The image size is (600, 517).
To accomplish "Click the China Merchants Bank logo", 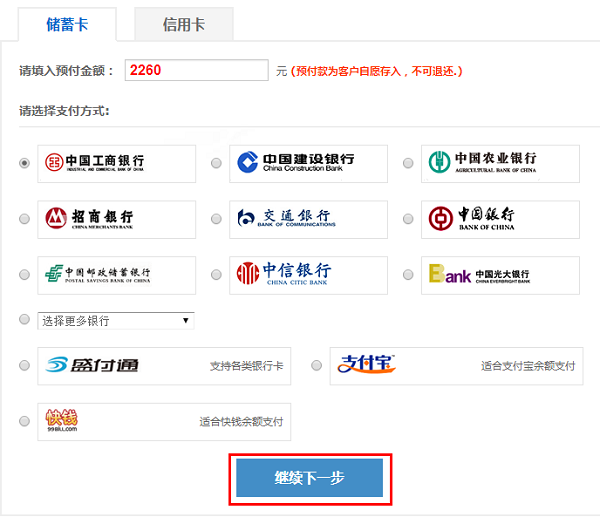I will (116, 218).
